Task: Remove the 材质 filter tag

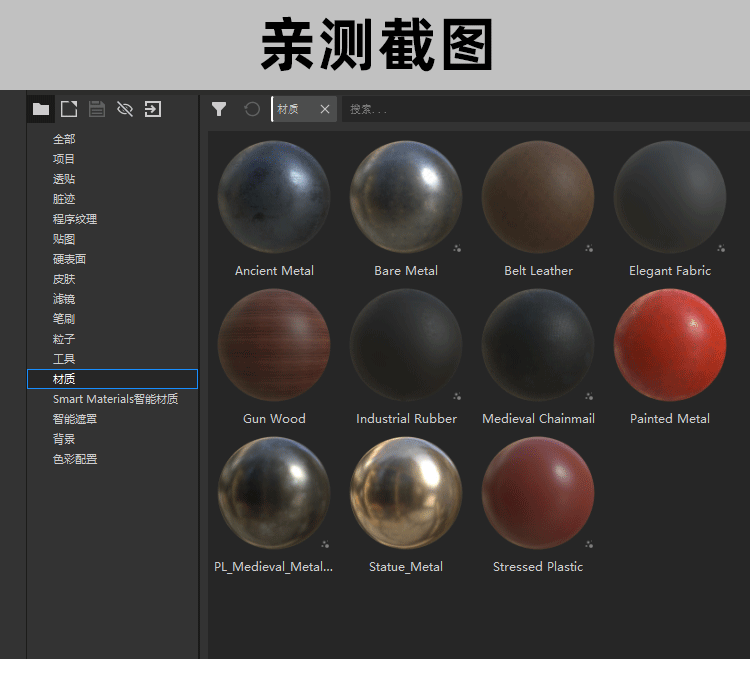Action: tap(325, 110)
